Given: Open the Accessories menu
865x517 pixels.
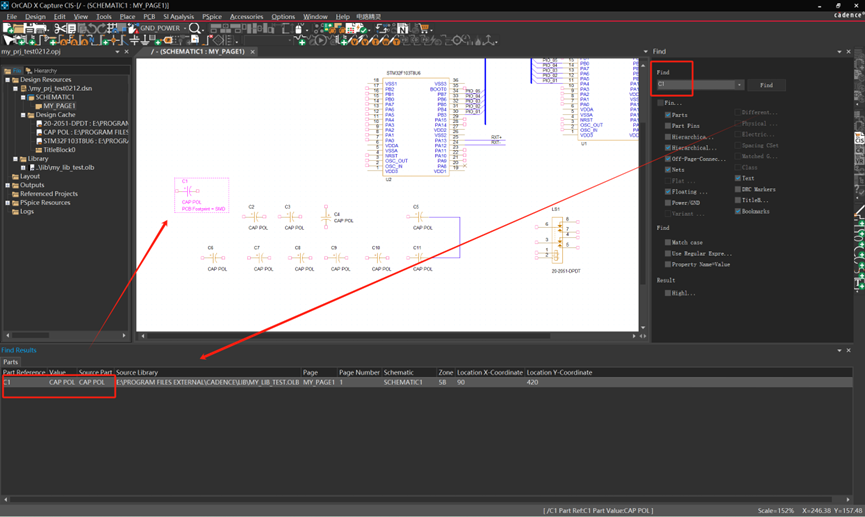Looking at the screenshot, I should (x=246, y=17).
